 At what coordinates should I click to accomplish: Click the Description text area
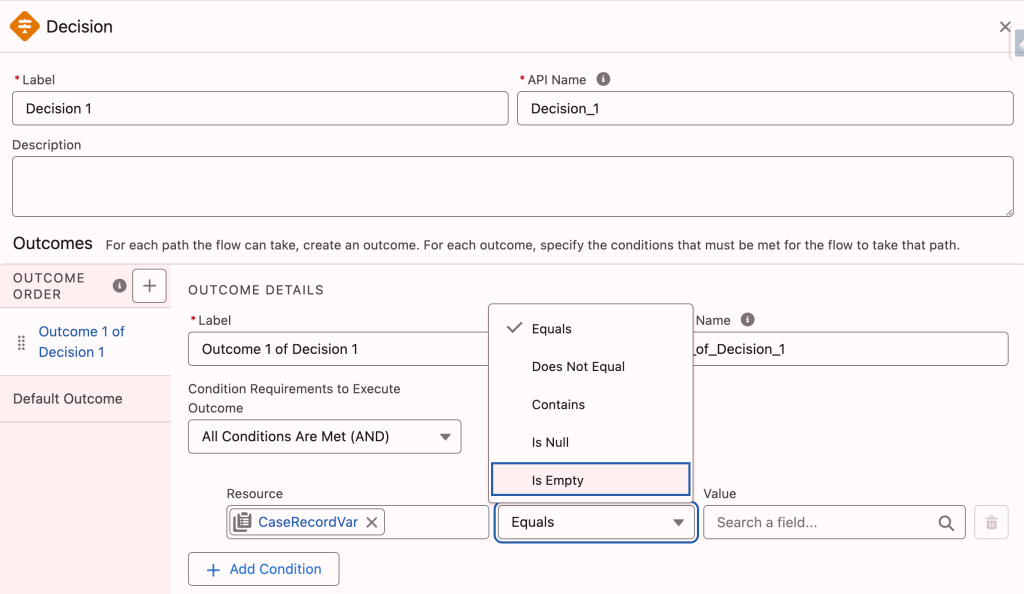pyautogui.click(x=512, y=187)
